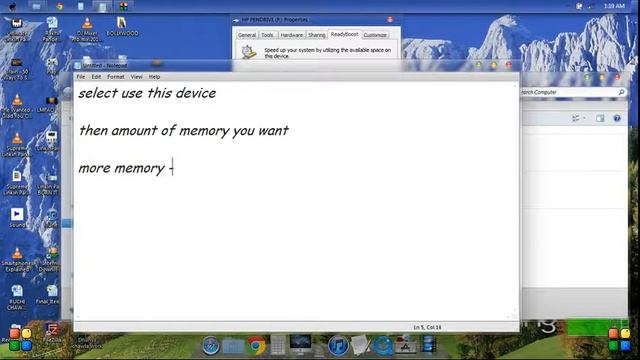Image resolution: width=640 pixels, height=360 pixels.
Task: Click the folder icon in top bar
Action: (36, 6)
